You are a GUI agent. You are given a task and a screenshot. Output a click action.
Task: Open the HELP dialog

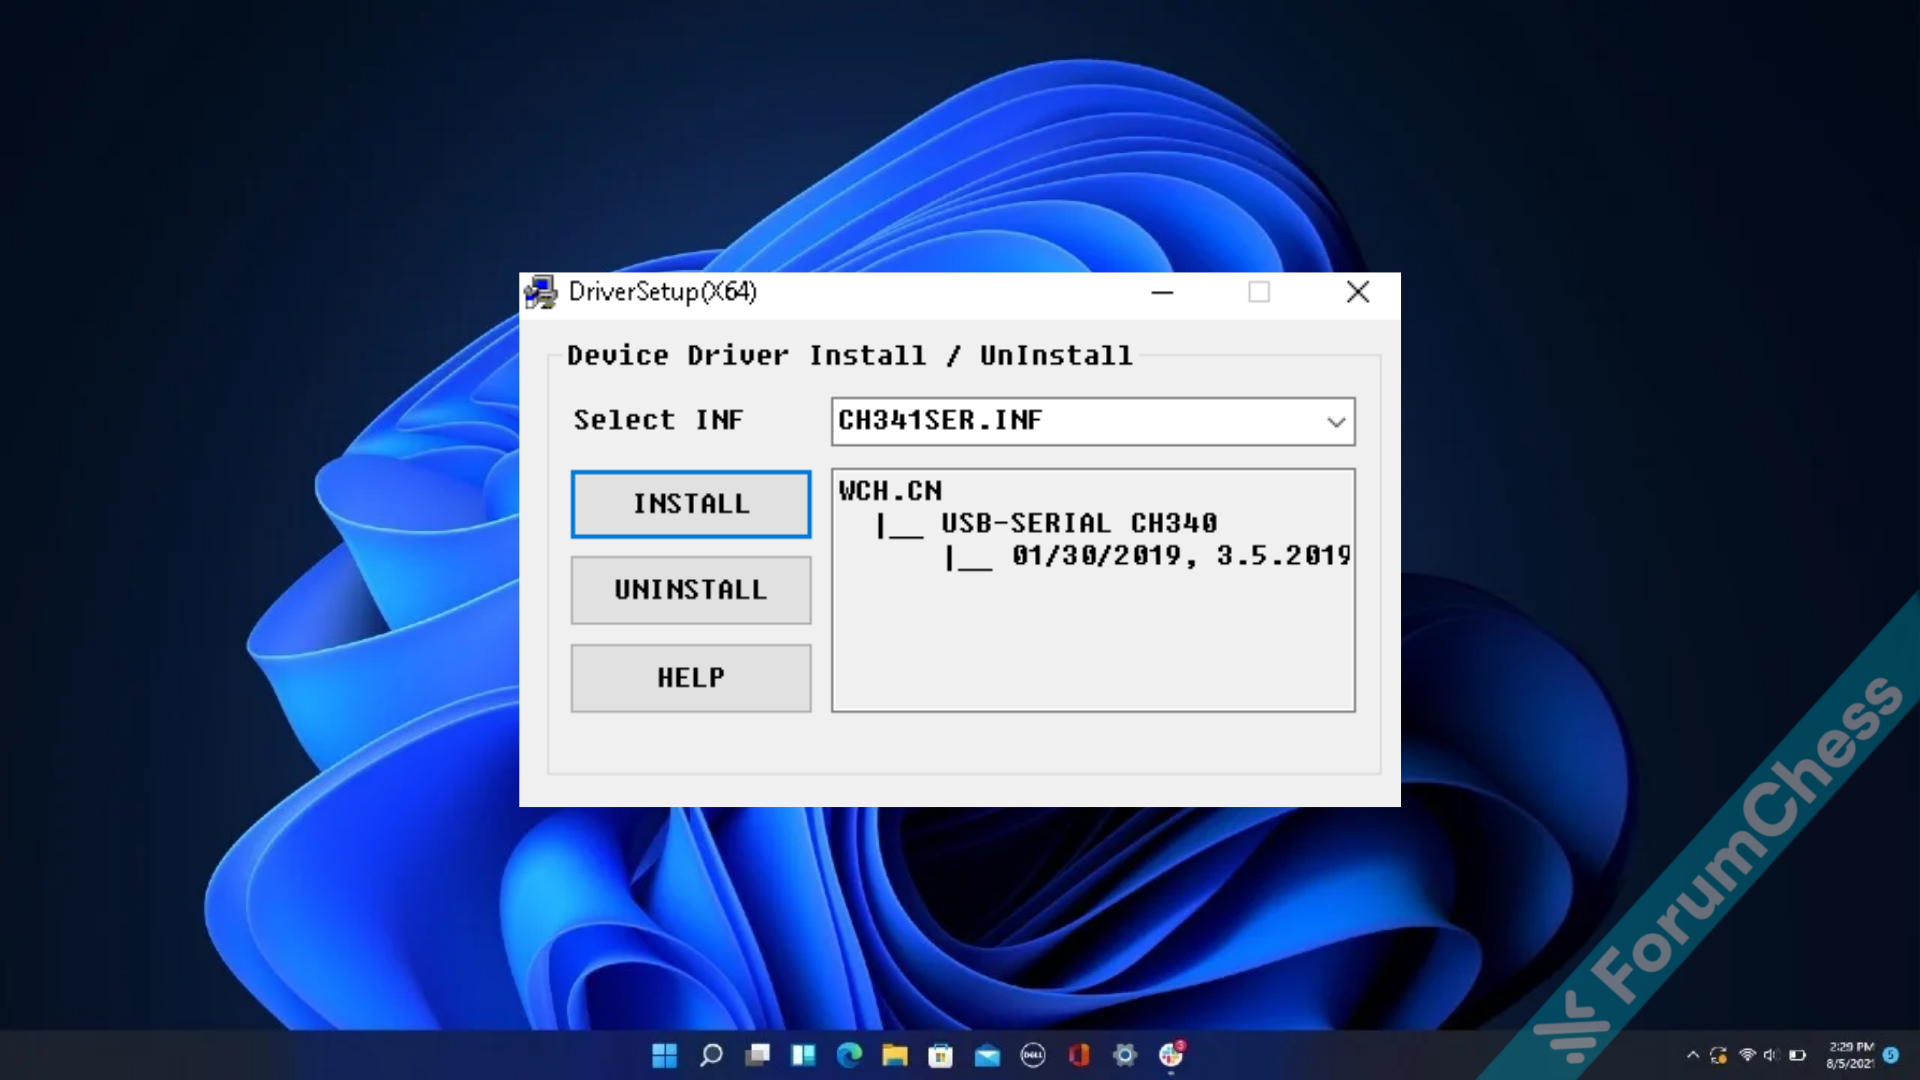click(690, 678)
